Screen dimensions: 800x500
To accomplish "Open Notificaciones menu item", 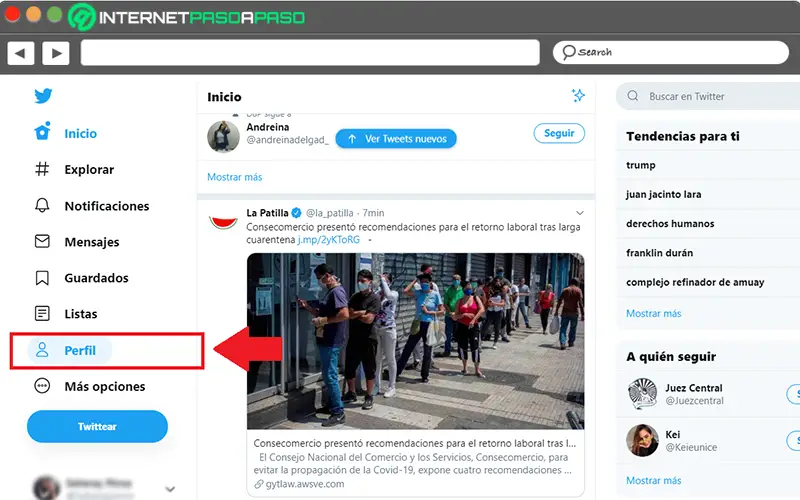I will click(107, 206).
